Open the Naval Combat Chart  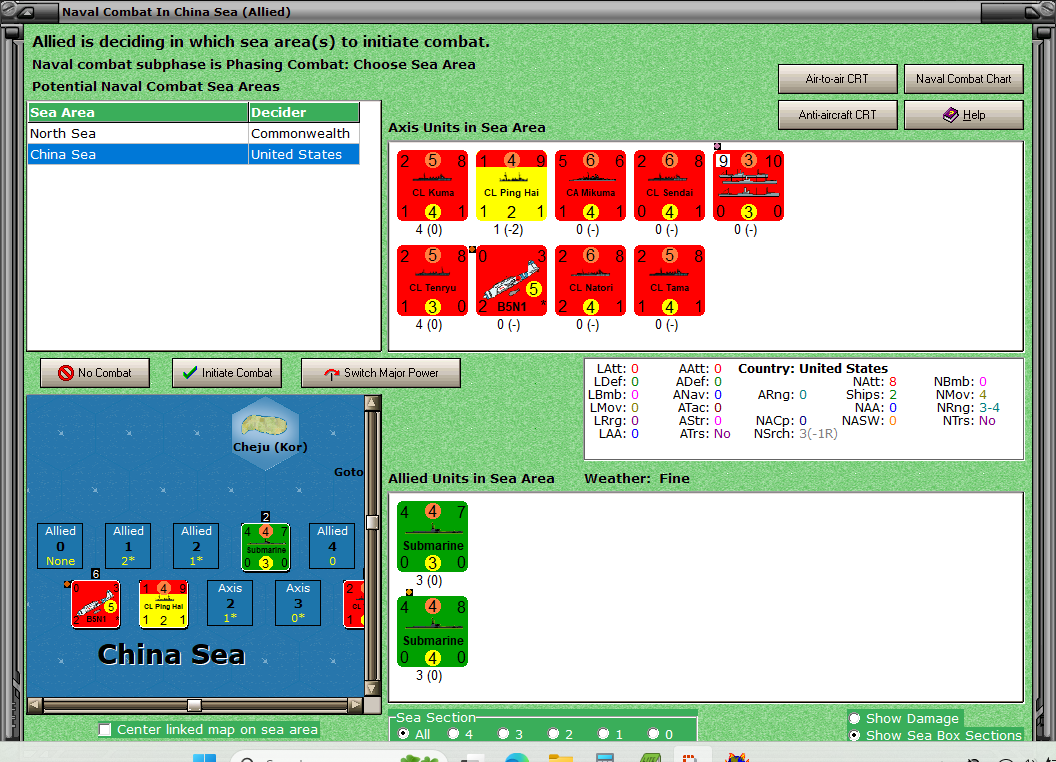click(964, 79)
